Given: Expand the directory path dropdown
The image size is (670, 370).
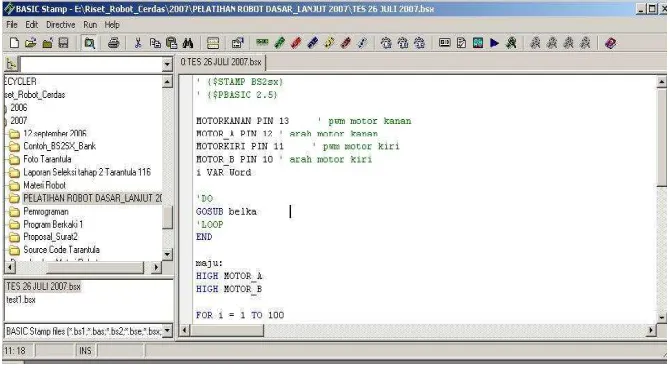Looking at the screenshot, I should (x=167, y=65).
